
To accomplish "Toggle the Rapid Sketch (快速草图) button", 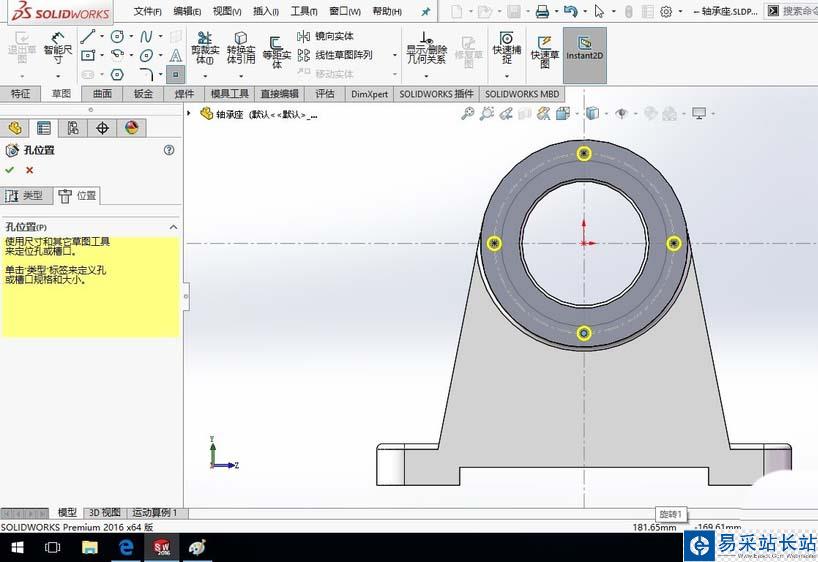I will (545, 50).
